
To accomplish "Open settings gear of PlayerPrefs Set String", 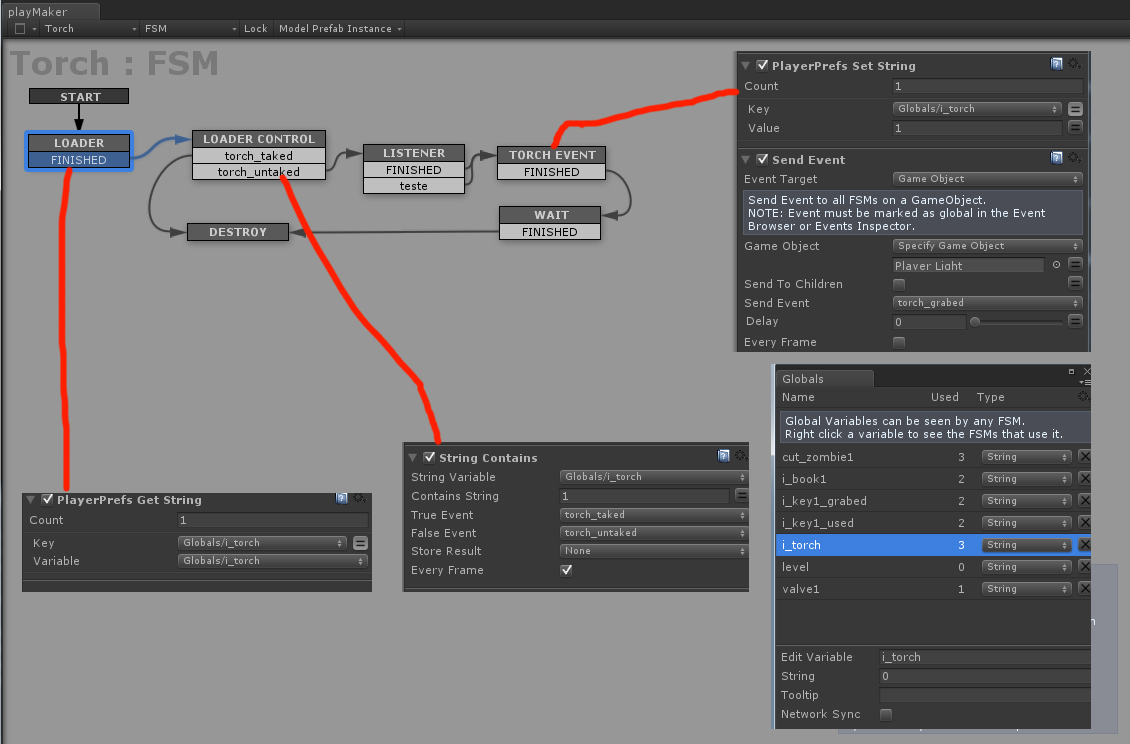I will 1074,64.
